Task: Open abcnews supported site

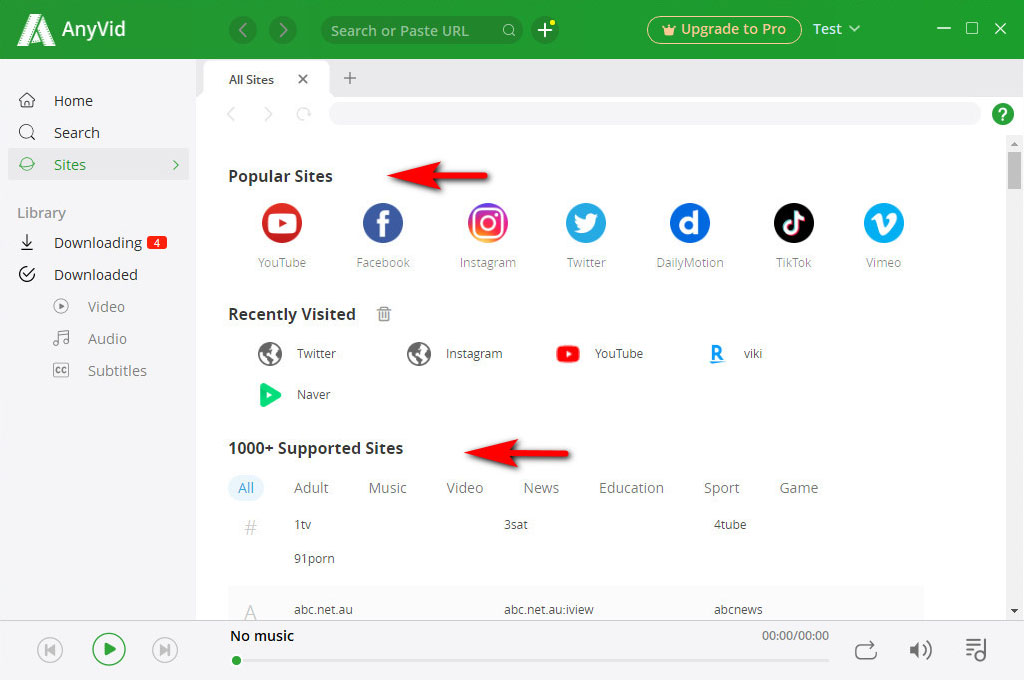Action: click(x=738, y=609)
